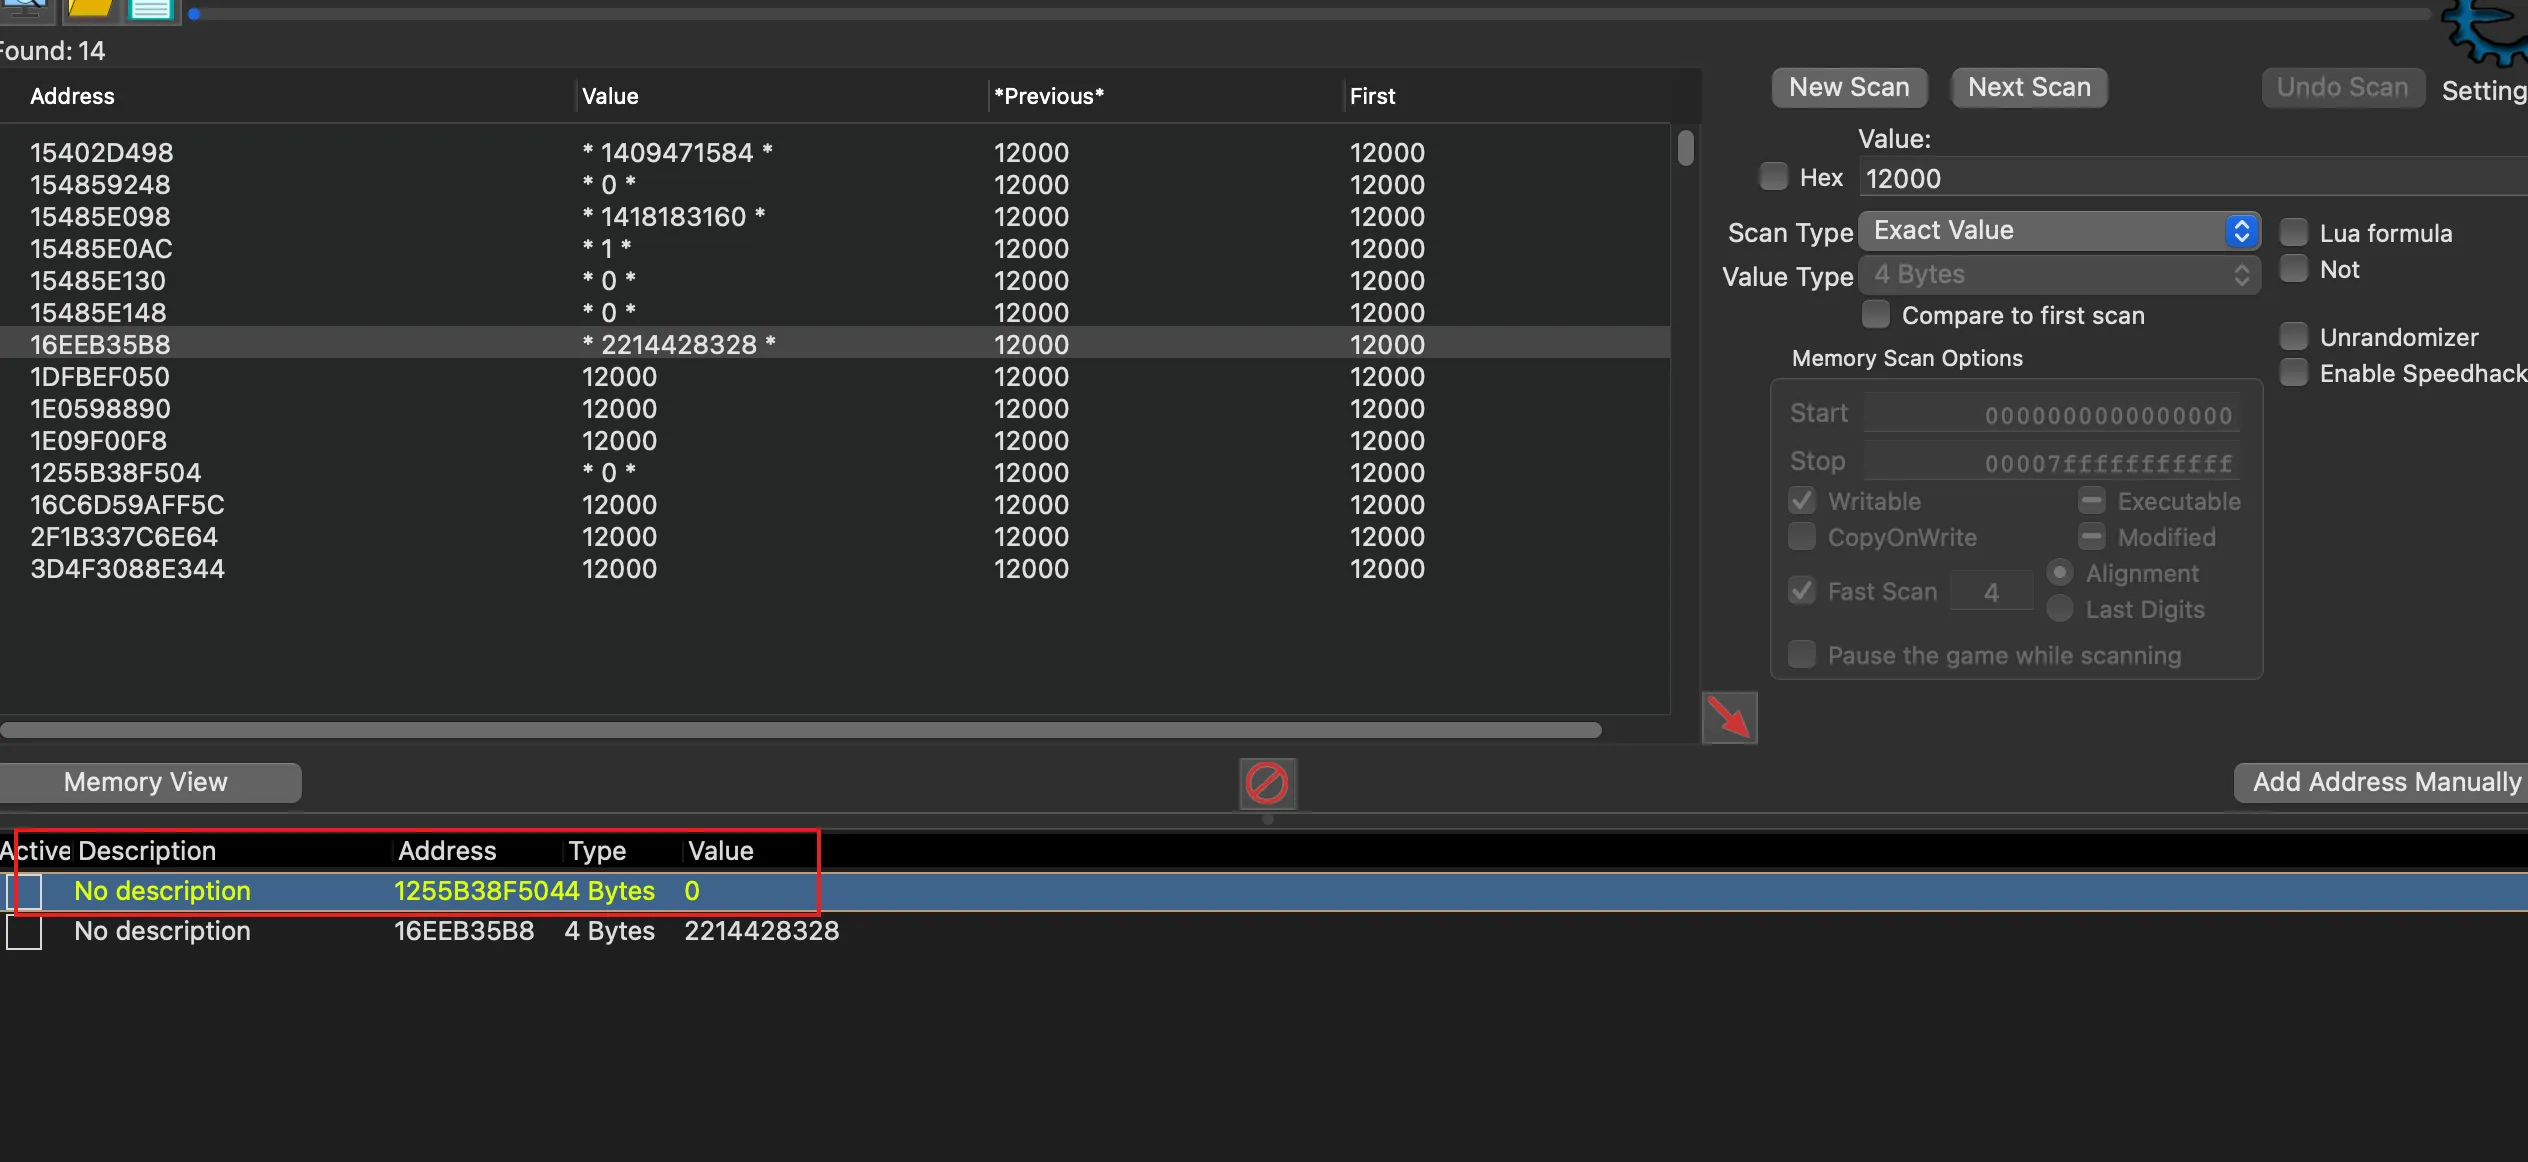Toggle the Hex checkbox

pyautogui.click(x=1774, y=177)
